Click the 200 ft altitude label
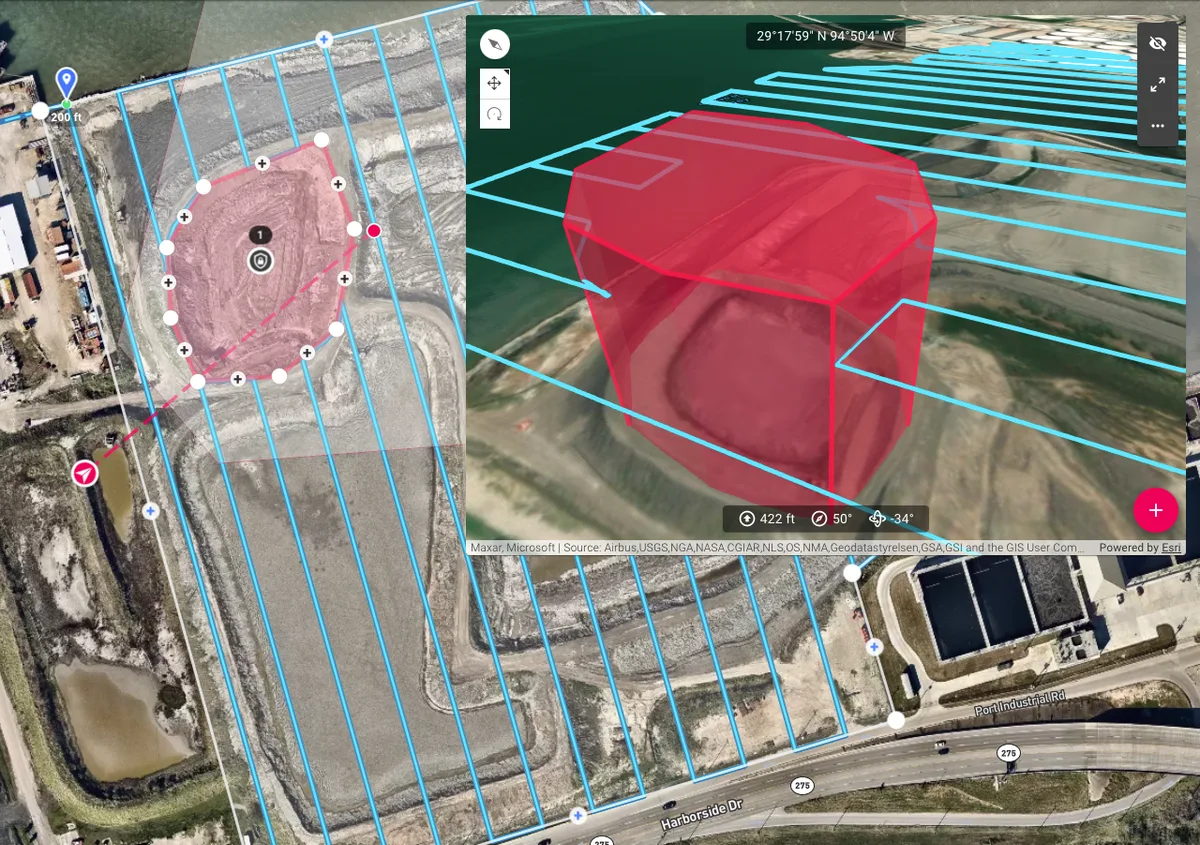The width and height of the screenshot is (1200, 845). pos(67,117)
